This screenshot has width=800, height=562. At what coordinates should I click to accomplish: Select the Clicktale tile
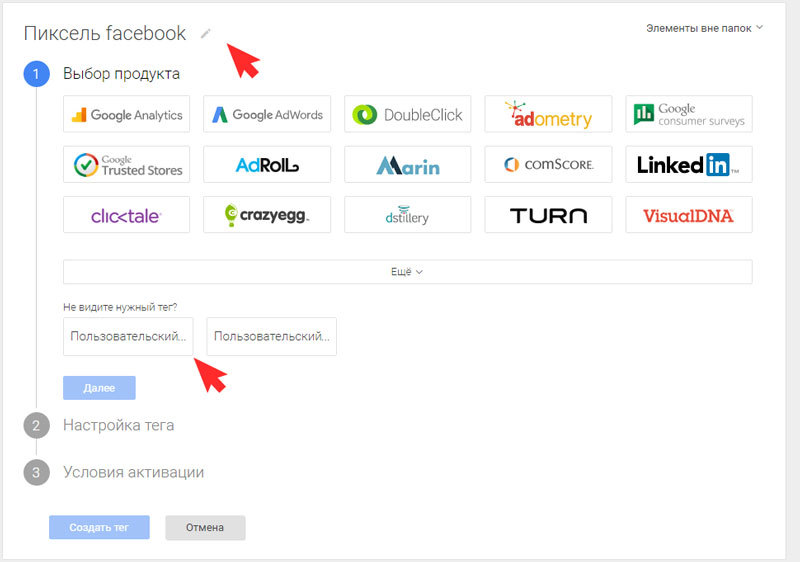pos(127,215)
